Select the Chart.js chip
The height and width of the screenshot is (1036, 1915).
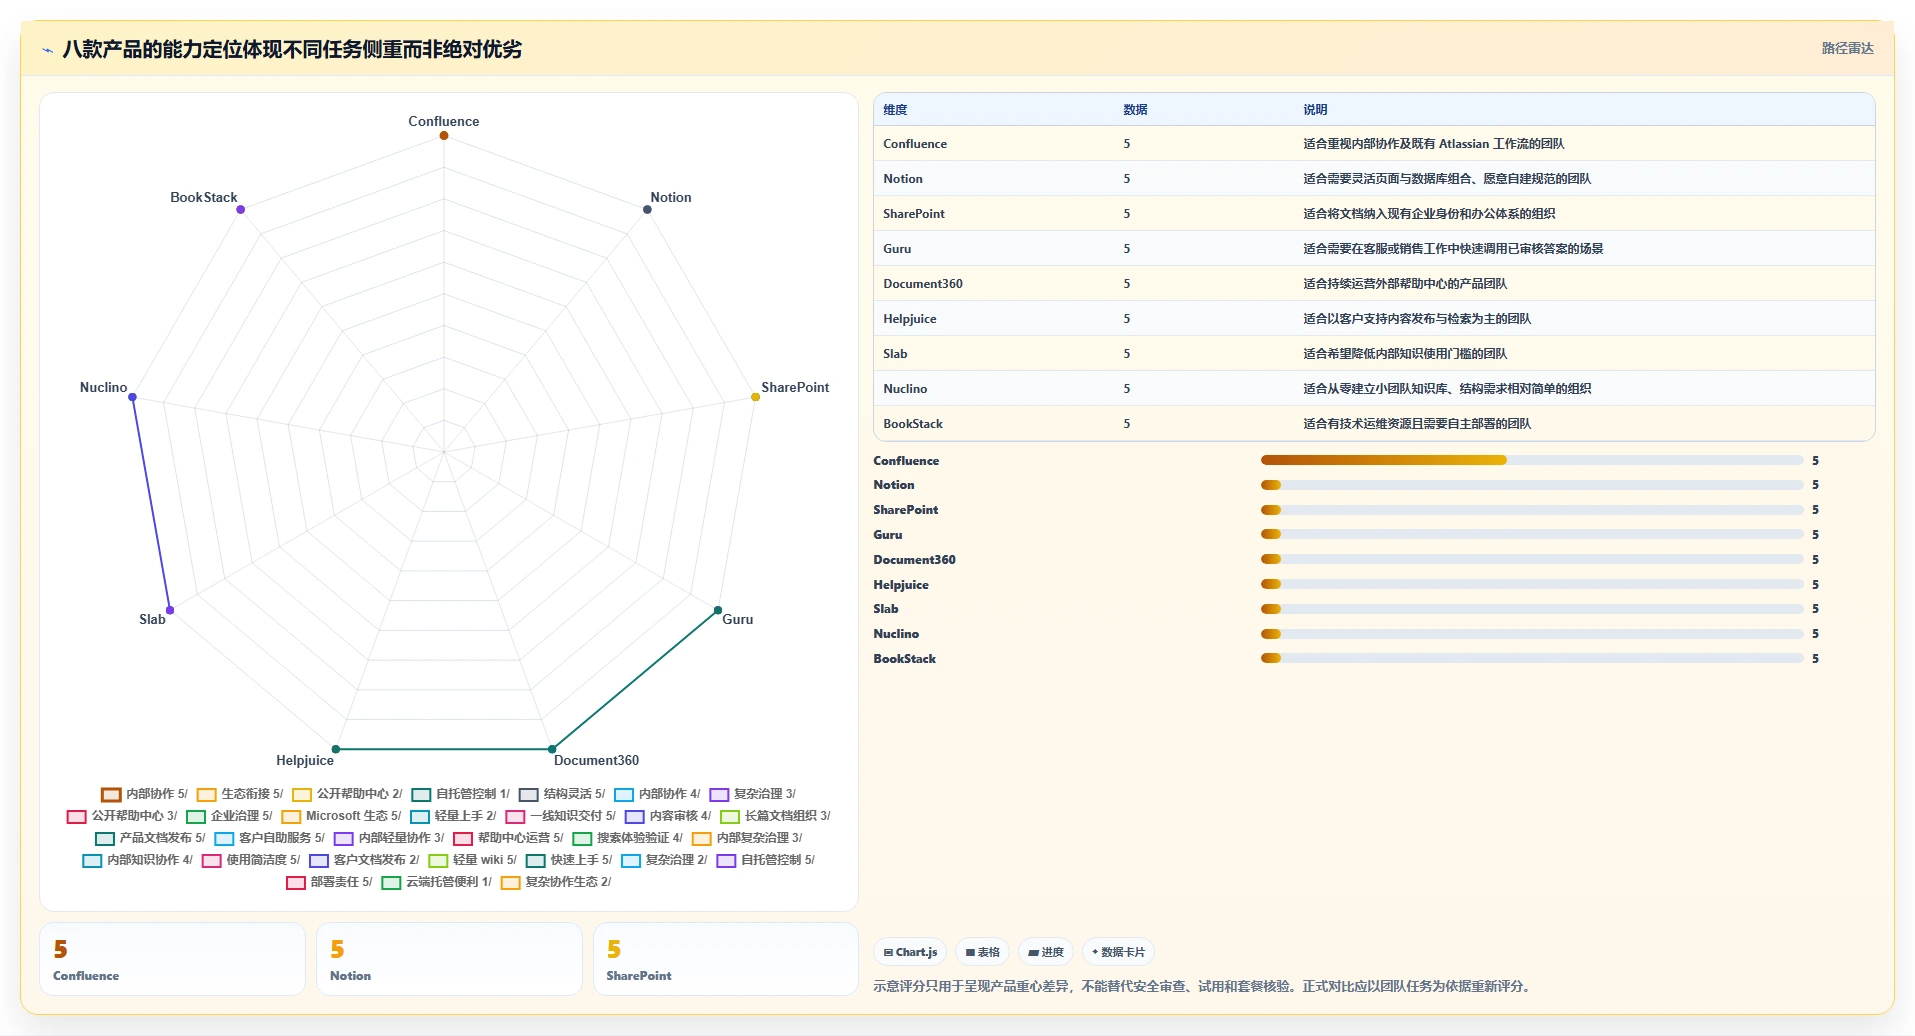coord(910,952)
